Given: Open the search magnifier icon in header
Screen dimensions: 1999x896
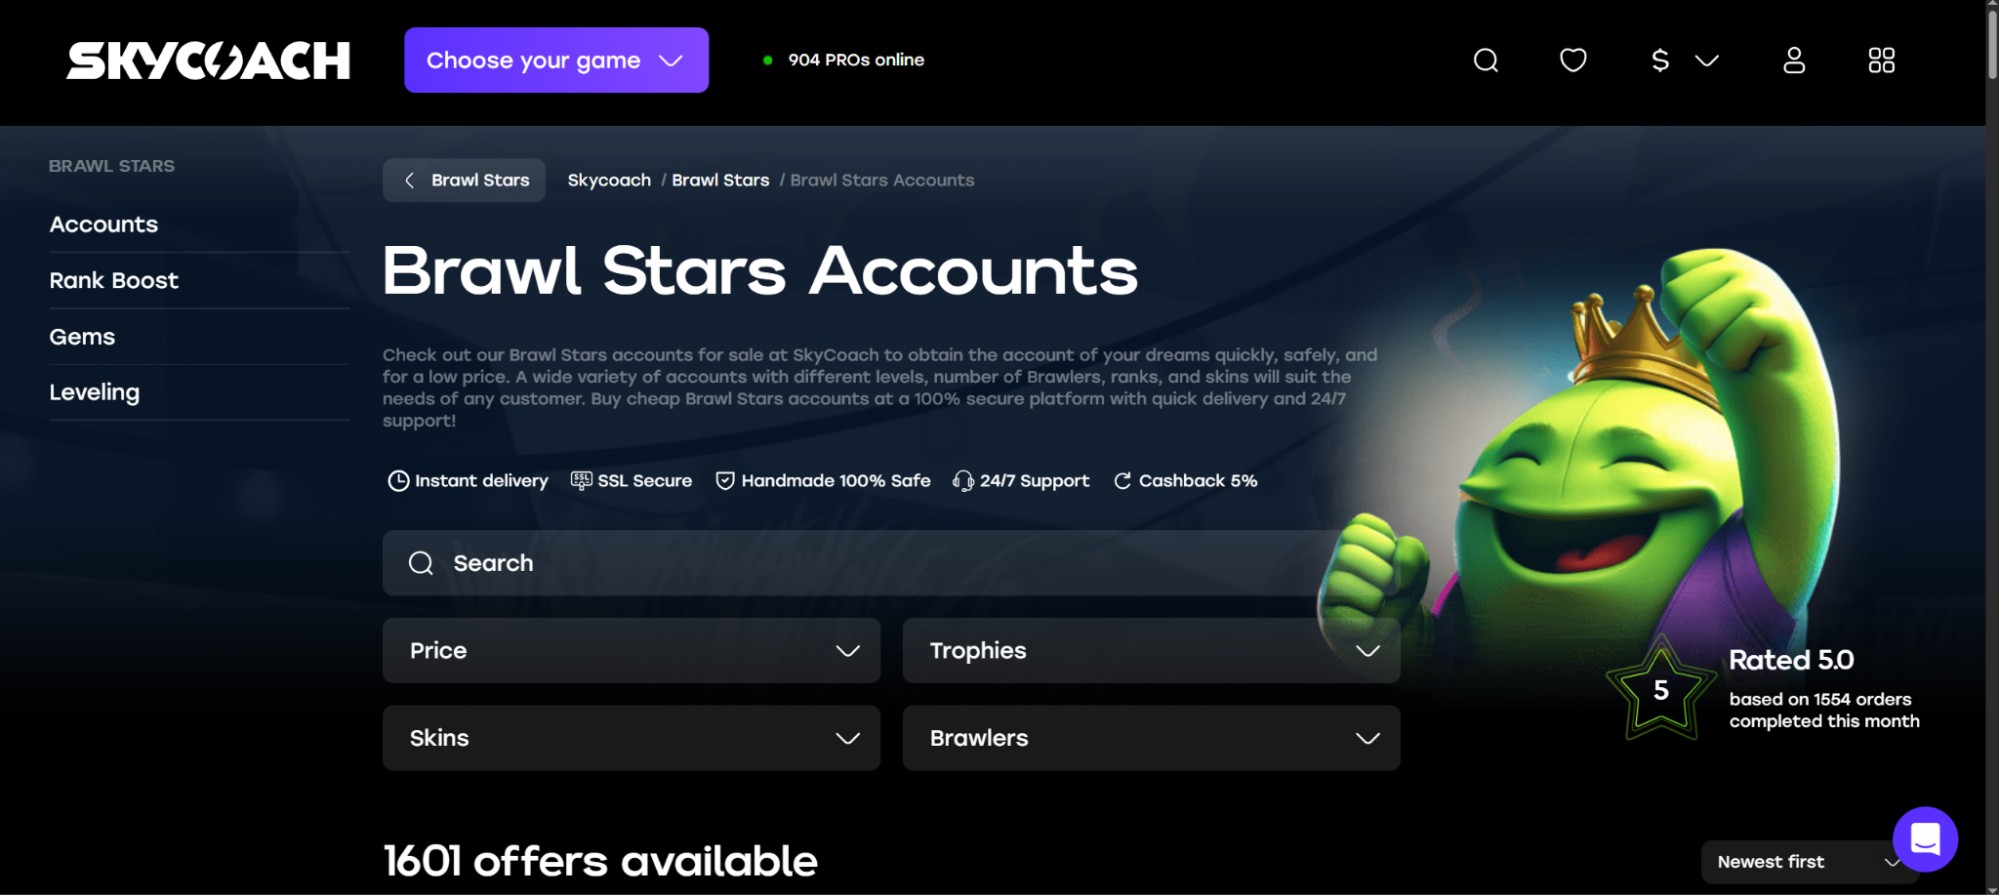Looking at the screenshot, I should pyautogui.click(x=1486, y=61).
